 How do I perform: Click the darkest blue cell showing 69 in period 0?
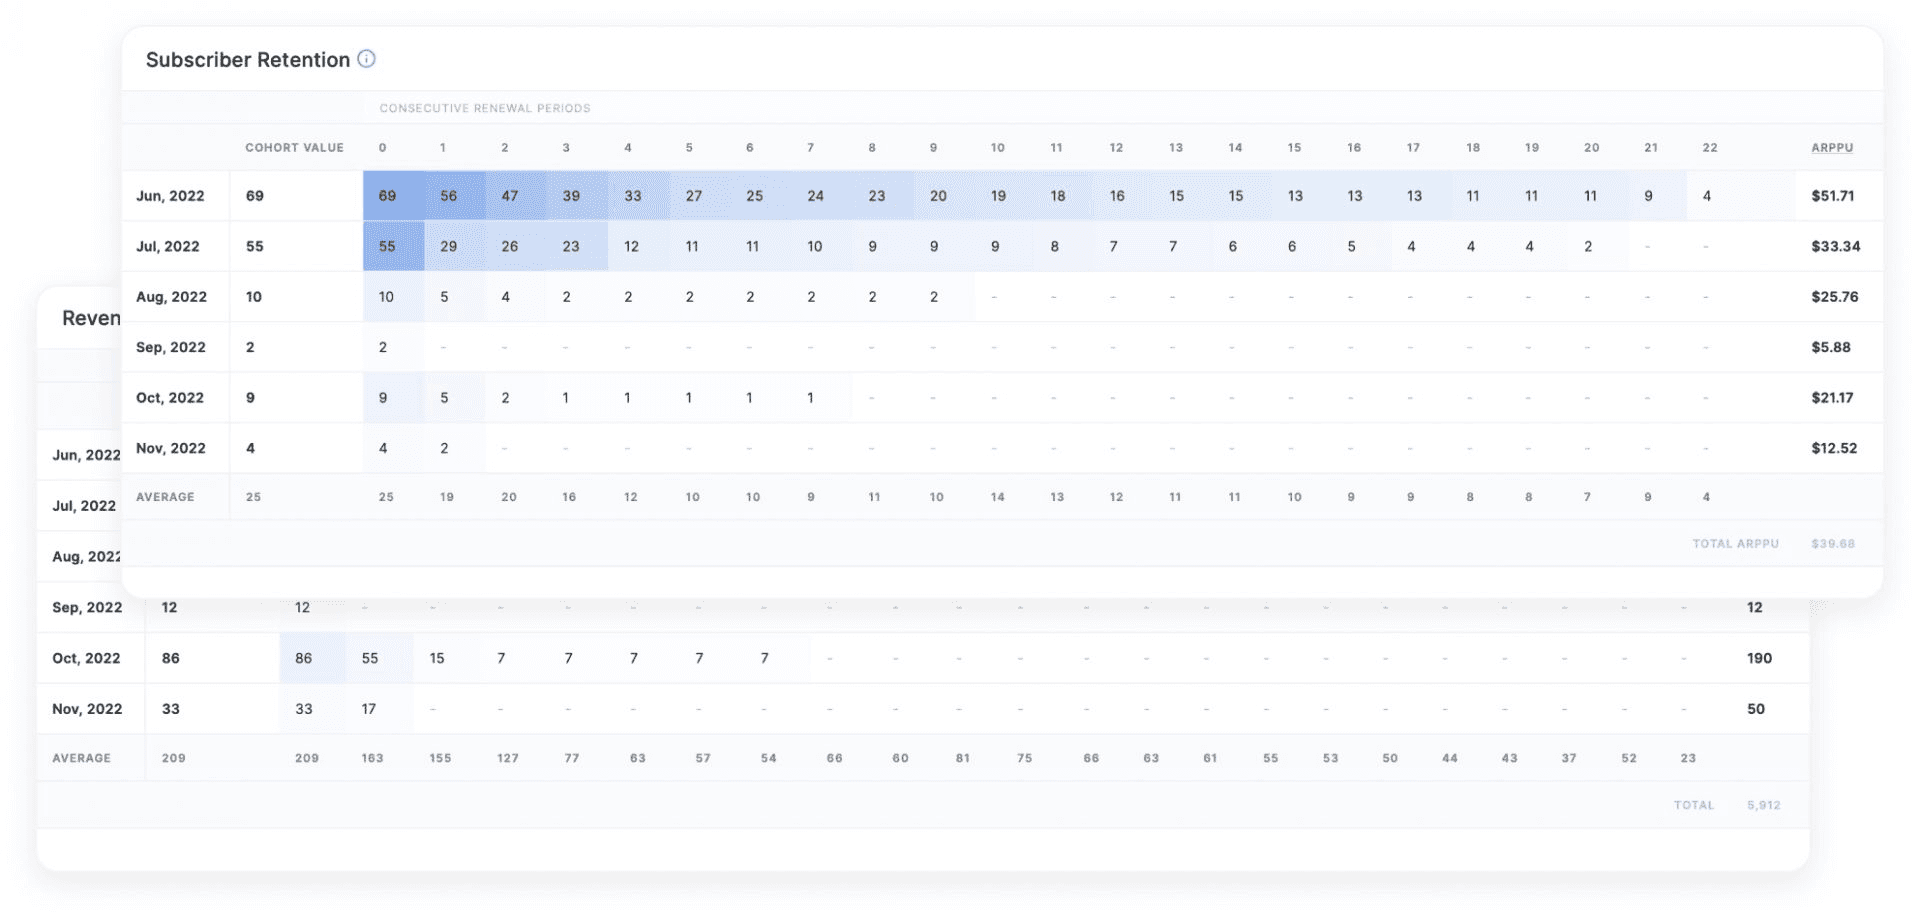click(x=387, y=196)
